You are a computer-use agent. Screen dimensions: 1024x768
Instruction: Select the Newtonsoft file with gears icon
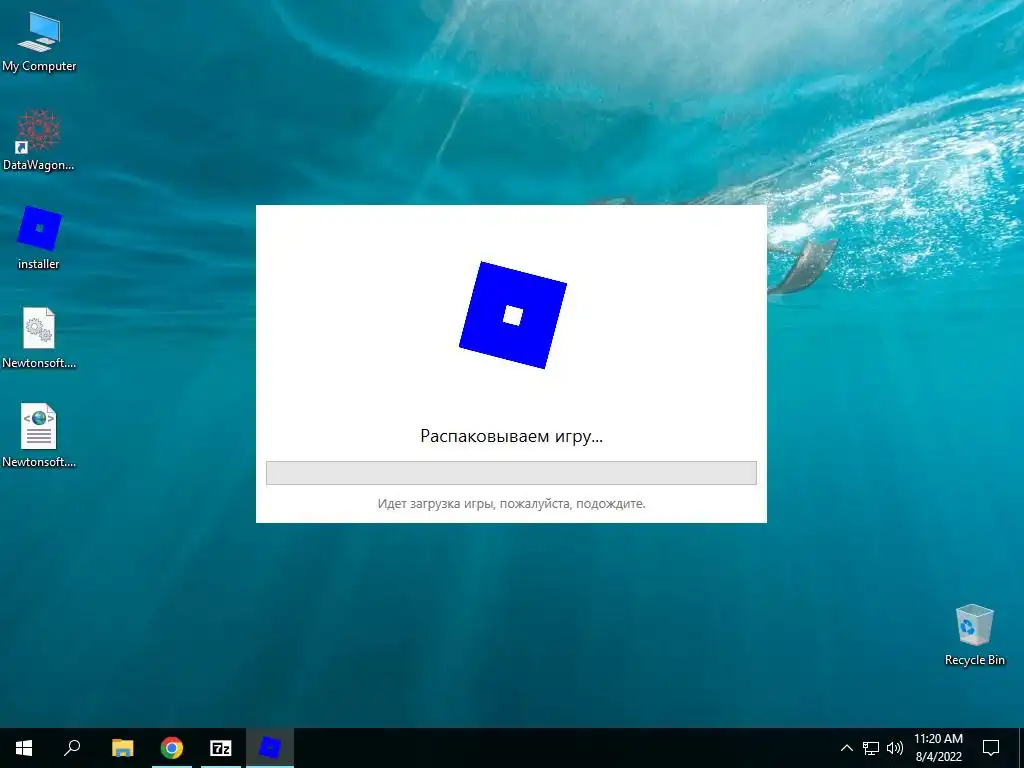[x=39, y=338]
